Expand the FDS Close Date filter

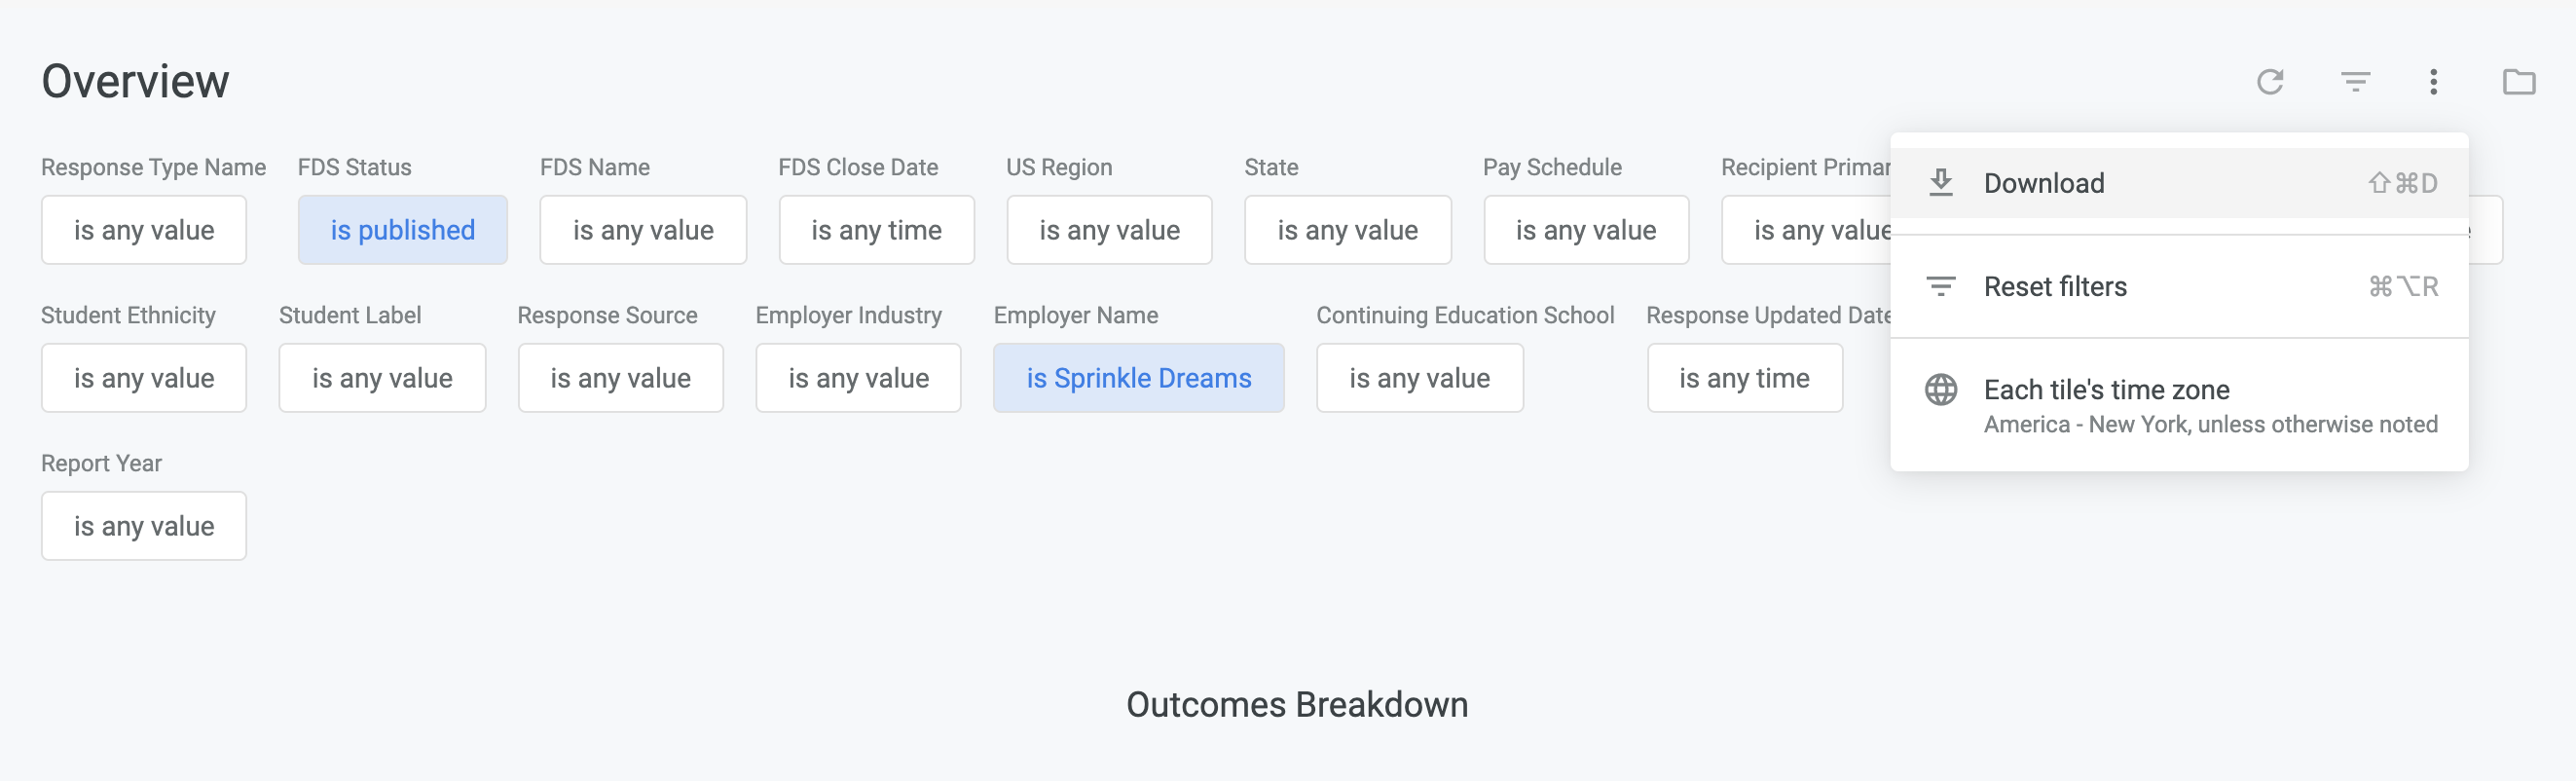[x=876, y=230]
